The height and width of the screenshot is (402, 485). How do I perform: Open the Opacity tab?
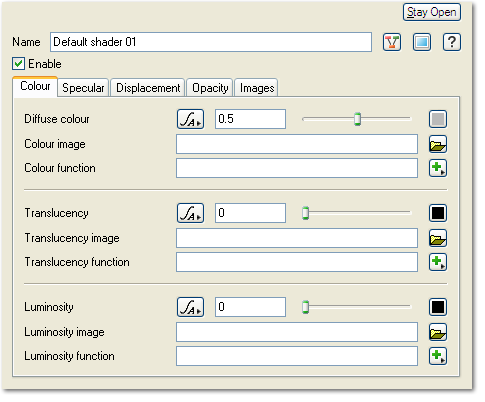(x=210, y=88)
